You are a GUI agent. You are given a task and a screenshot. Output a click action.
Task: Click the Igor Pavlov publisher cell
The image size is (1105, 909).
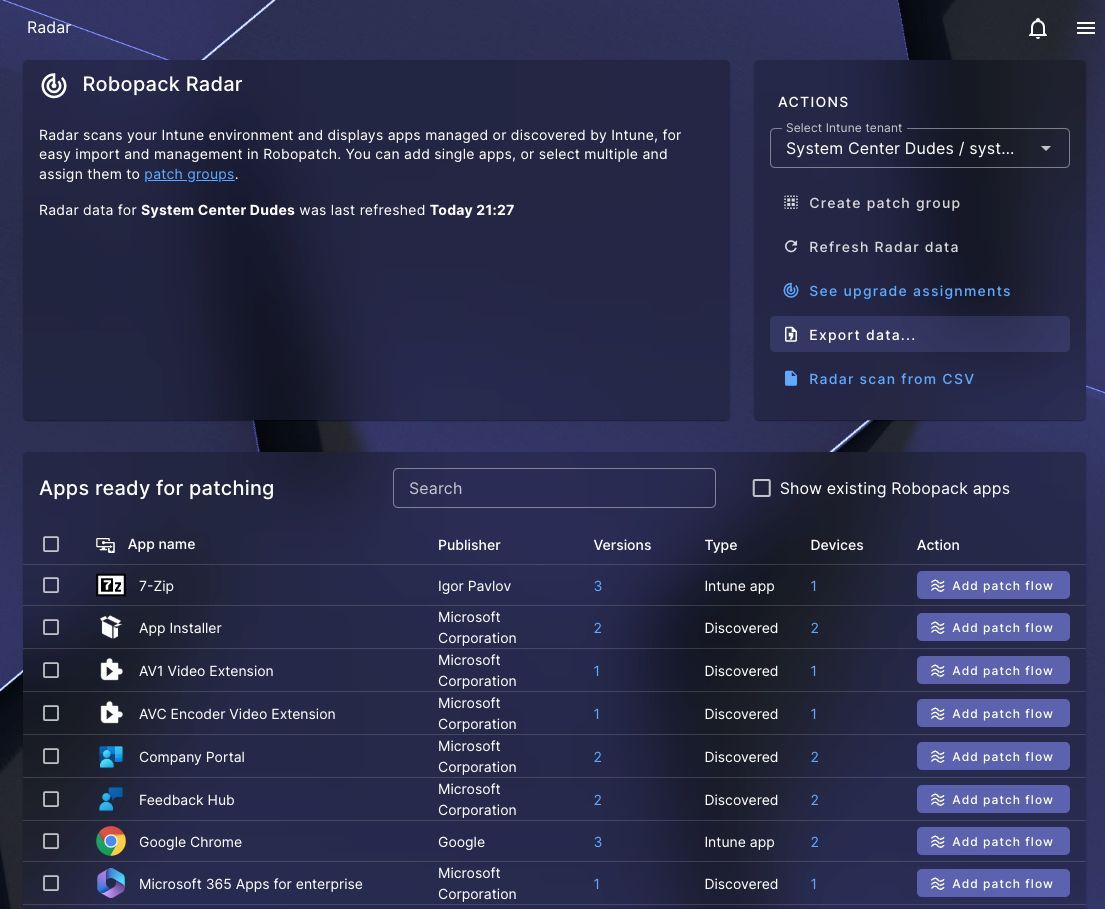pyautogui.click(x=474, y=586)
